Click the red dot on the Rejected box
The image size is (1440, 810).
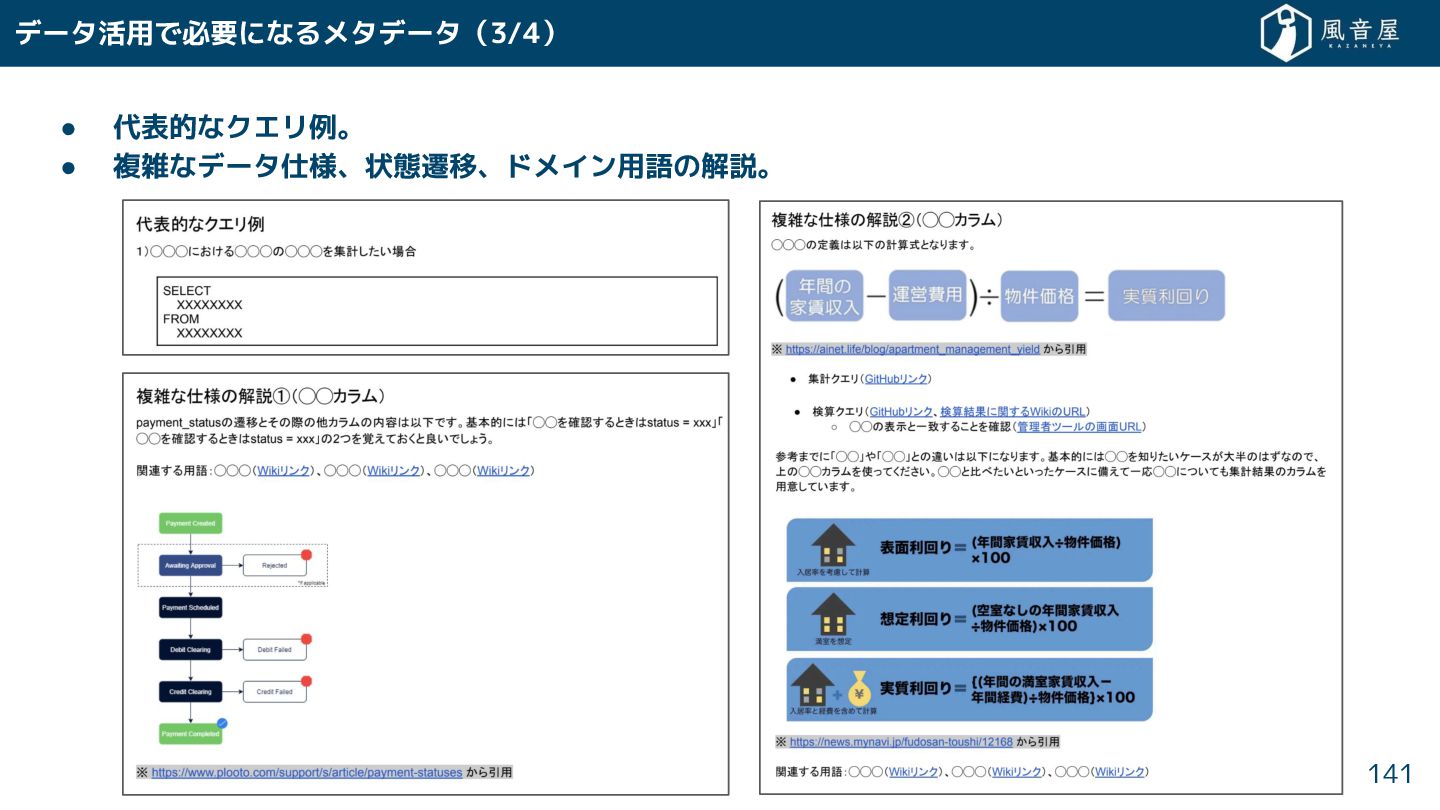307,555
